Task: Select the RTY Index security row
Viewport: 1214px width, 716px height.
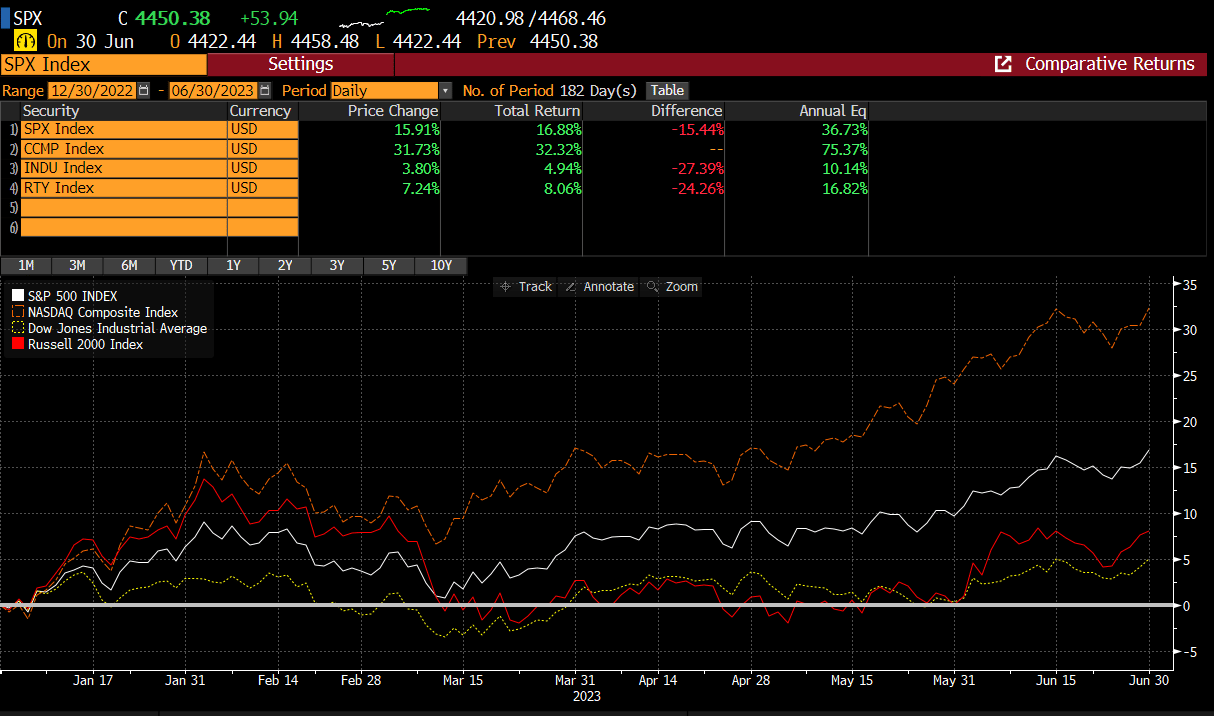Action: pyautogui.click(x=124, y=188)
